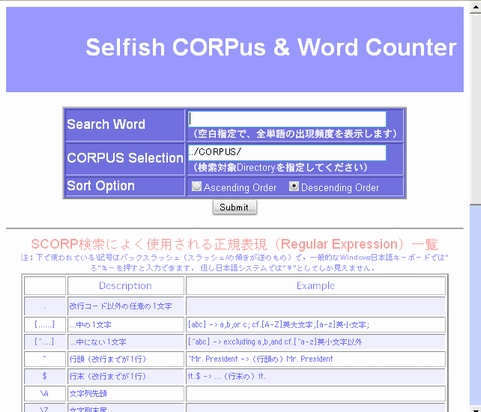481x412 pixels.
Task: Click the [abc] example cell
Action: coord(316,325)
